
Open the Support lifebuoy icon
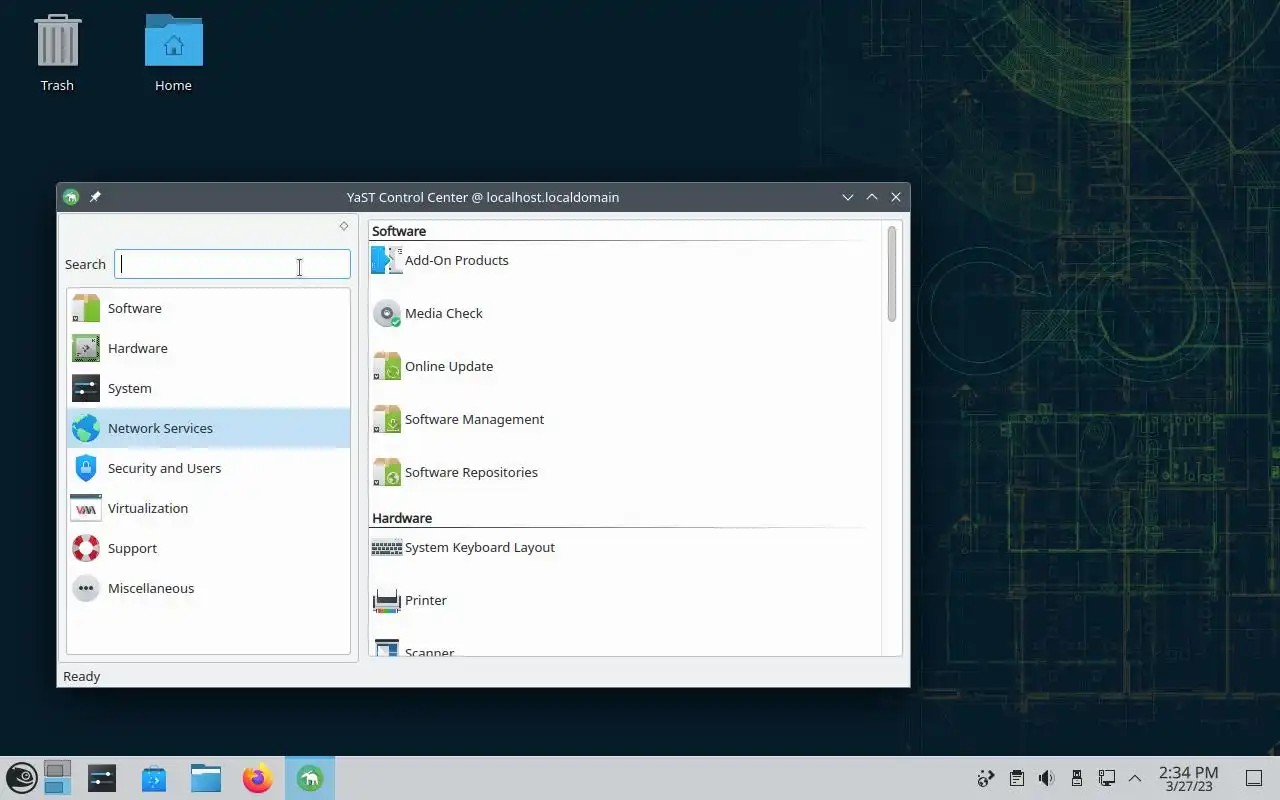pyautogui.click(x=86, y=548)
